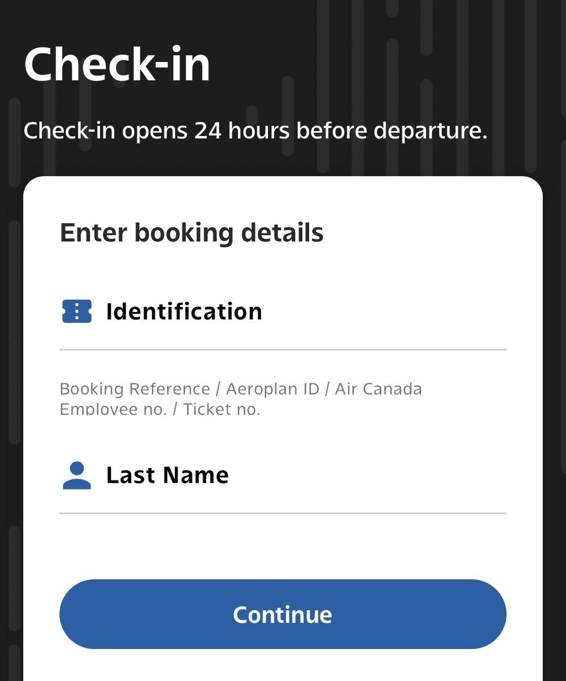This screenshot has width=566, height=681.
Task: Focus the Last Name input field
Action: 283,475
